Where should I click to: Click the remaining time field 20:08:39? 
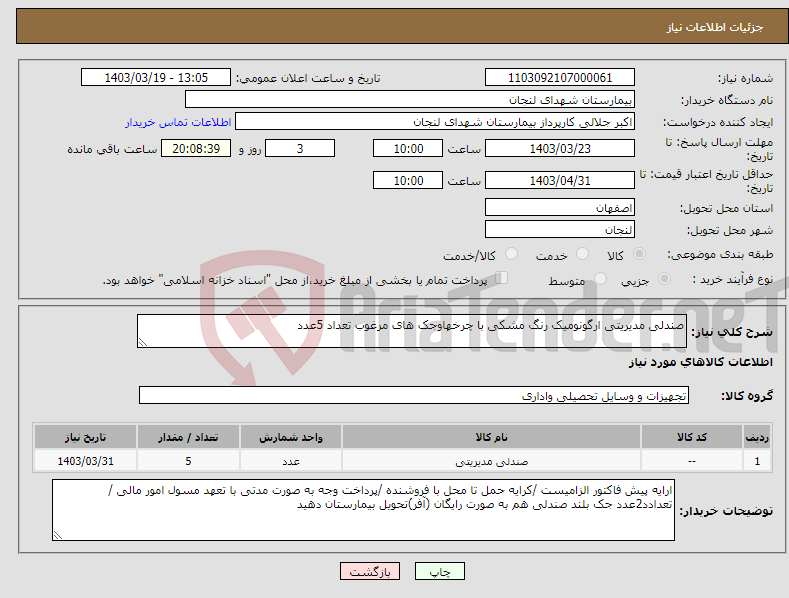click(x=196, y=148)
